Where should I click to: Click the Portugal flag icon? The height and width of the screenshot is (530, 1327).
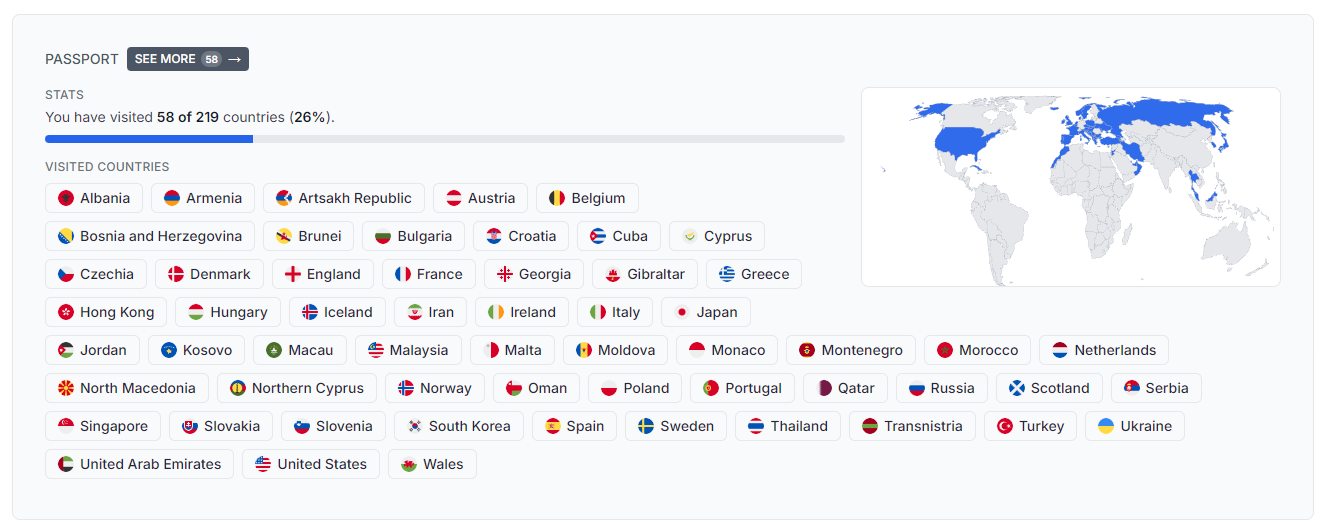(711, 388)
